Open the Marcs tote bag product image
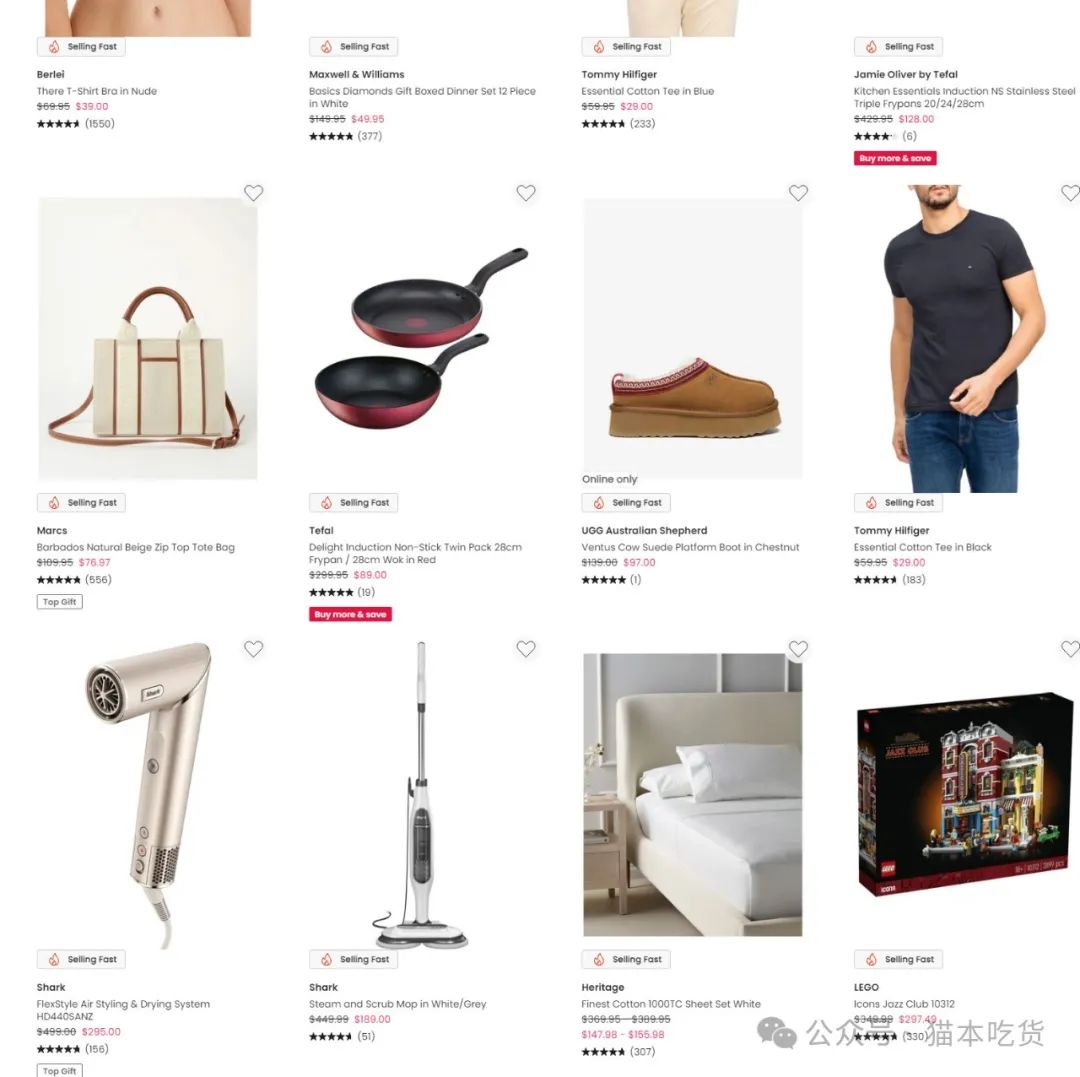The width and height of the screenshot is (1080, 1077). coord(147,338)
